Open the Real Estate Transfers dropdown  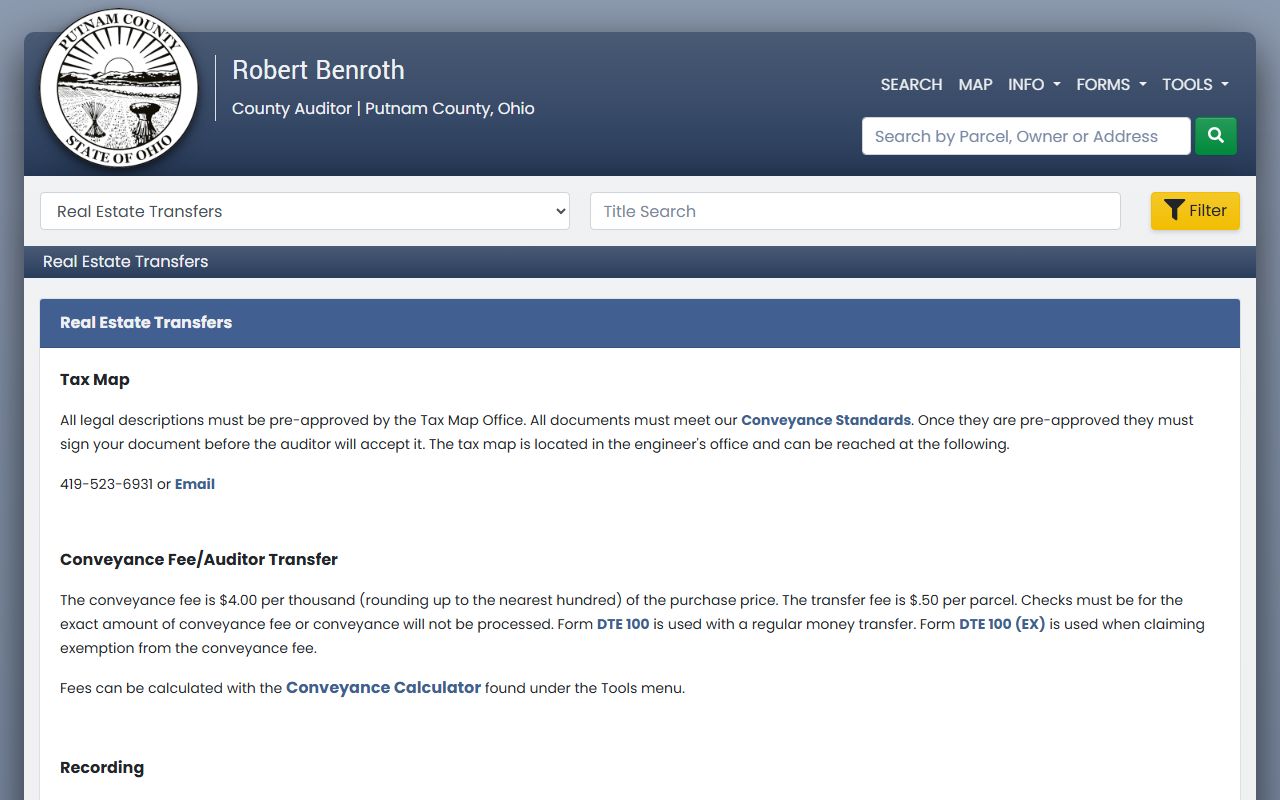305,211
